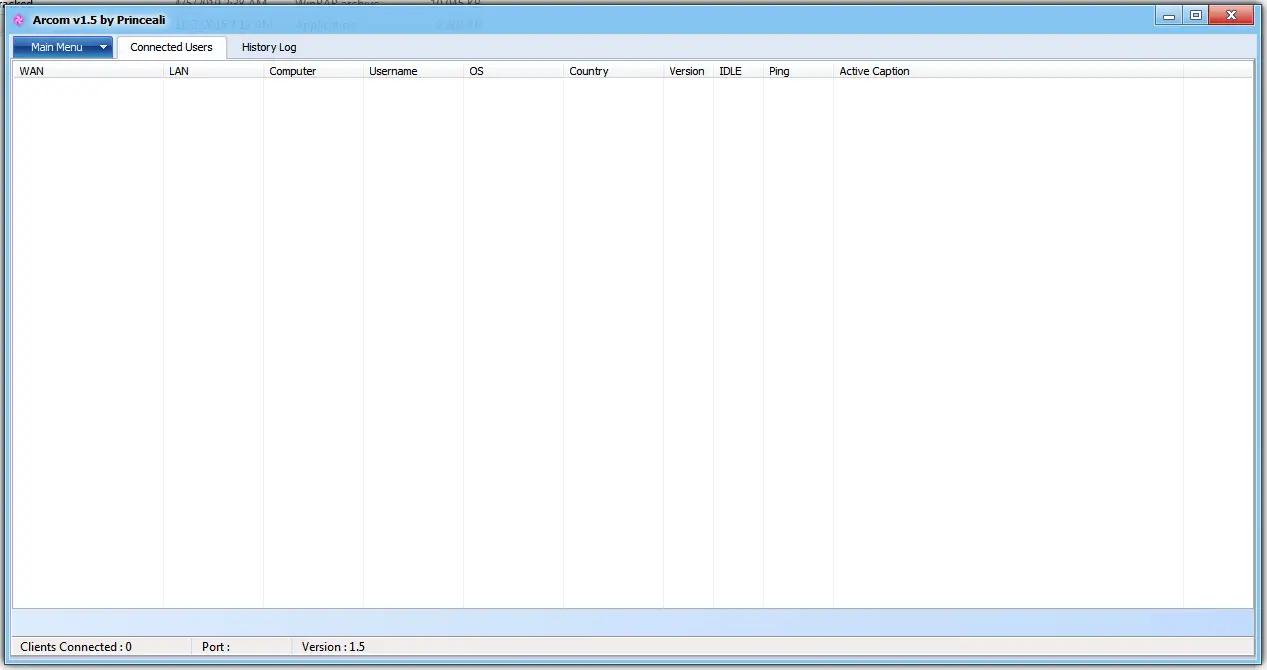Screen dimensions: 1267x670
Task: Click the Clients Connected status panel
Action: (100, 647)
